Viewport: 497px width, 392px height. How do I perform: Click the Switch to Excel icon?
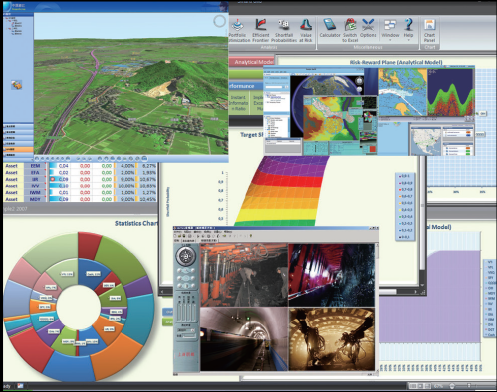click(350, 30)
